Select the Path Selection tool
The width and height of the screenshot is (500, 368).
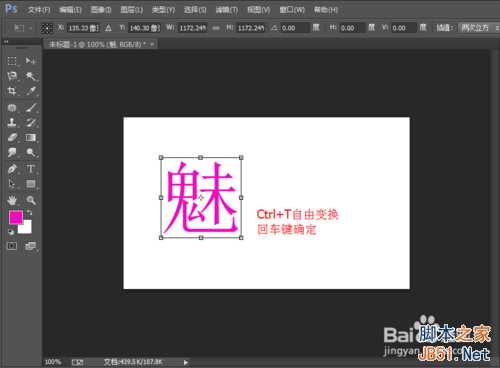(x=12, y=184)
